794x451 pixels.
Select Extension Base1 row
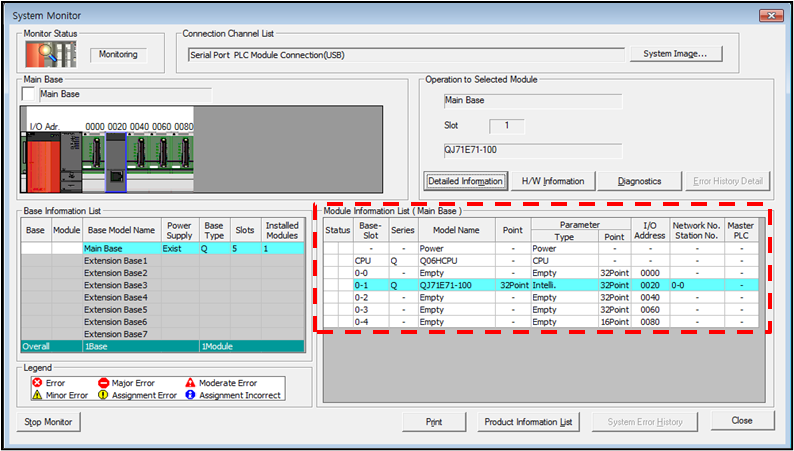[x=163, y=261]
